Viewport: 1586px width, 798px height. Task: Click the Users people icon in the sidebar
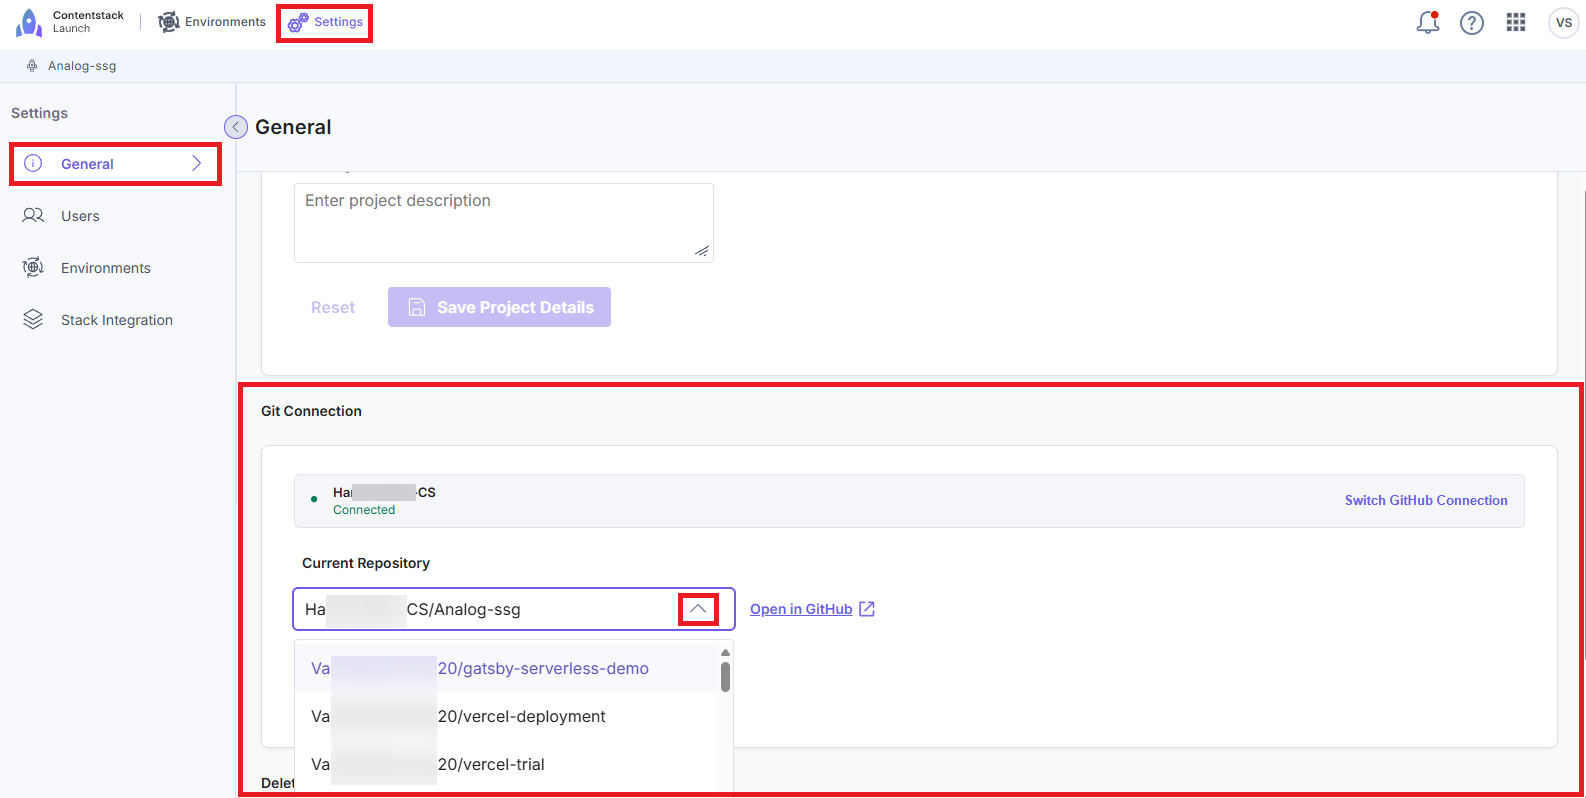pyautogui.click(x=33, y=215)
